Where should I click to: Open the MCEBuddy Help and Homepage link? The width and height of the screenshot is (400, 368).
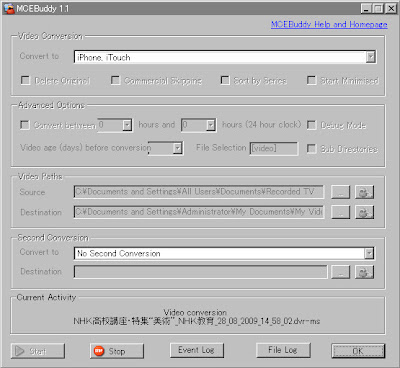[329, 24]
